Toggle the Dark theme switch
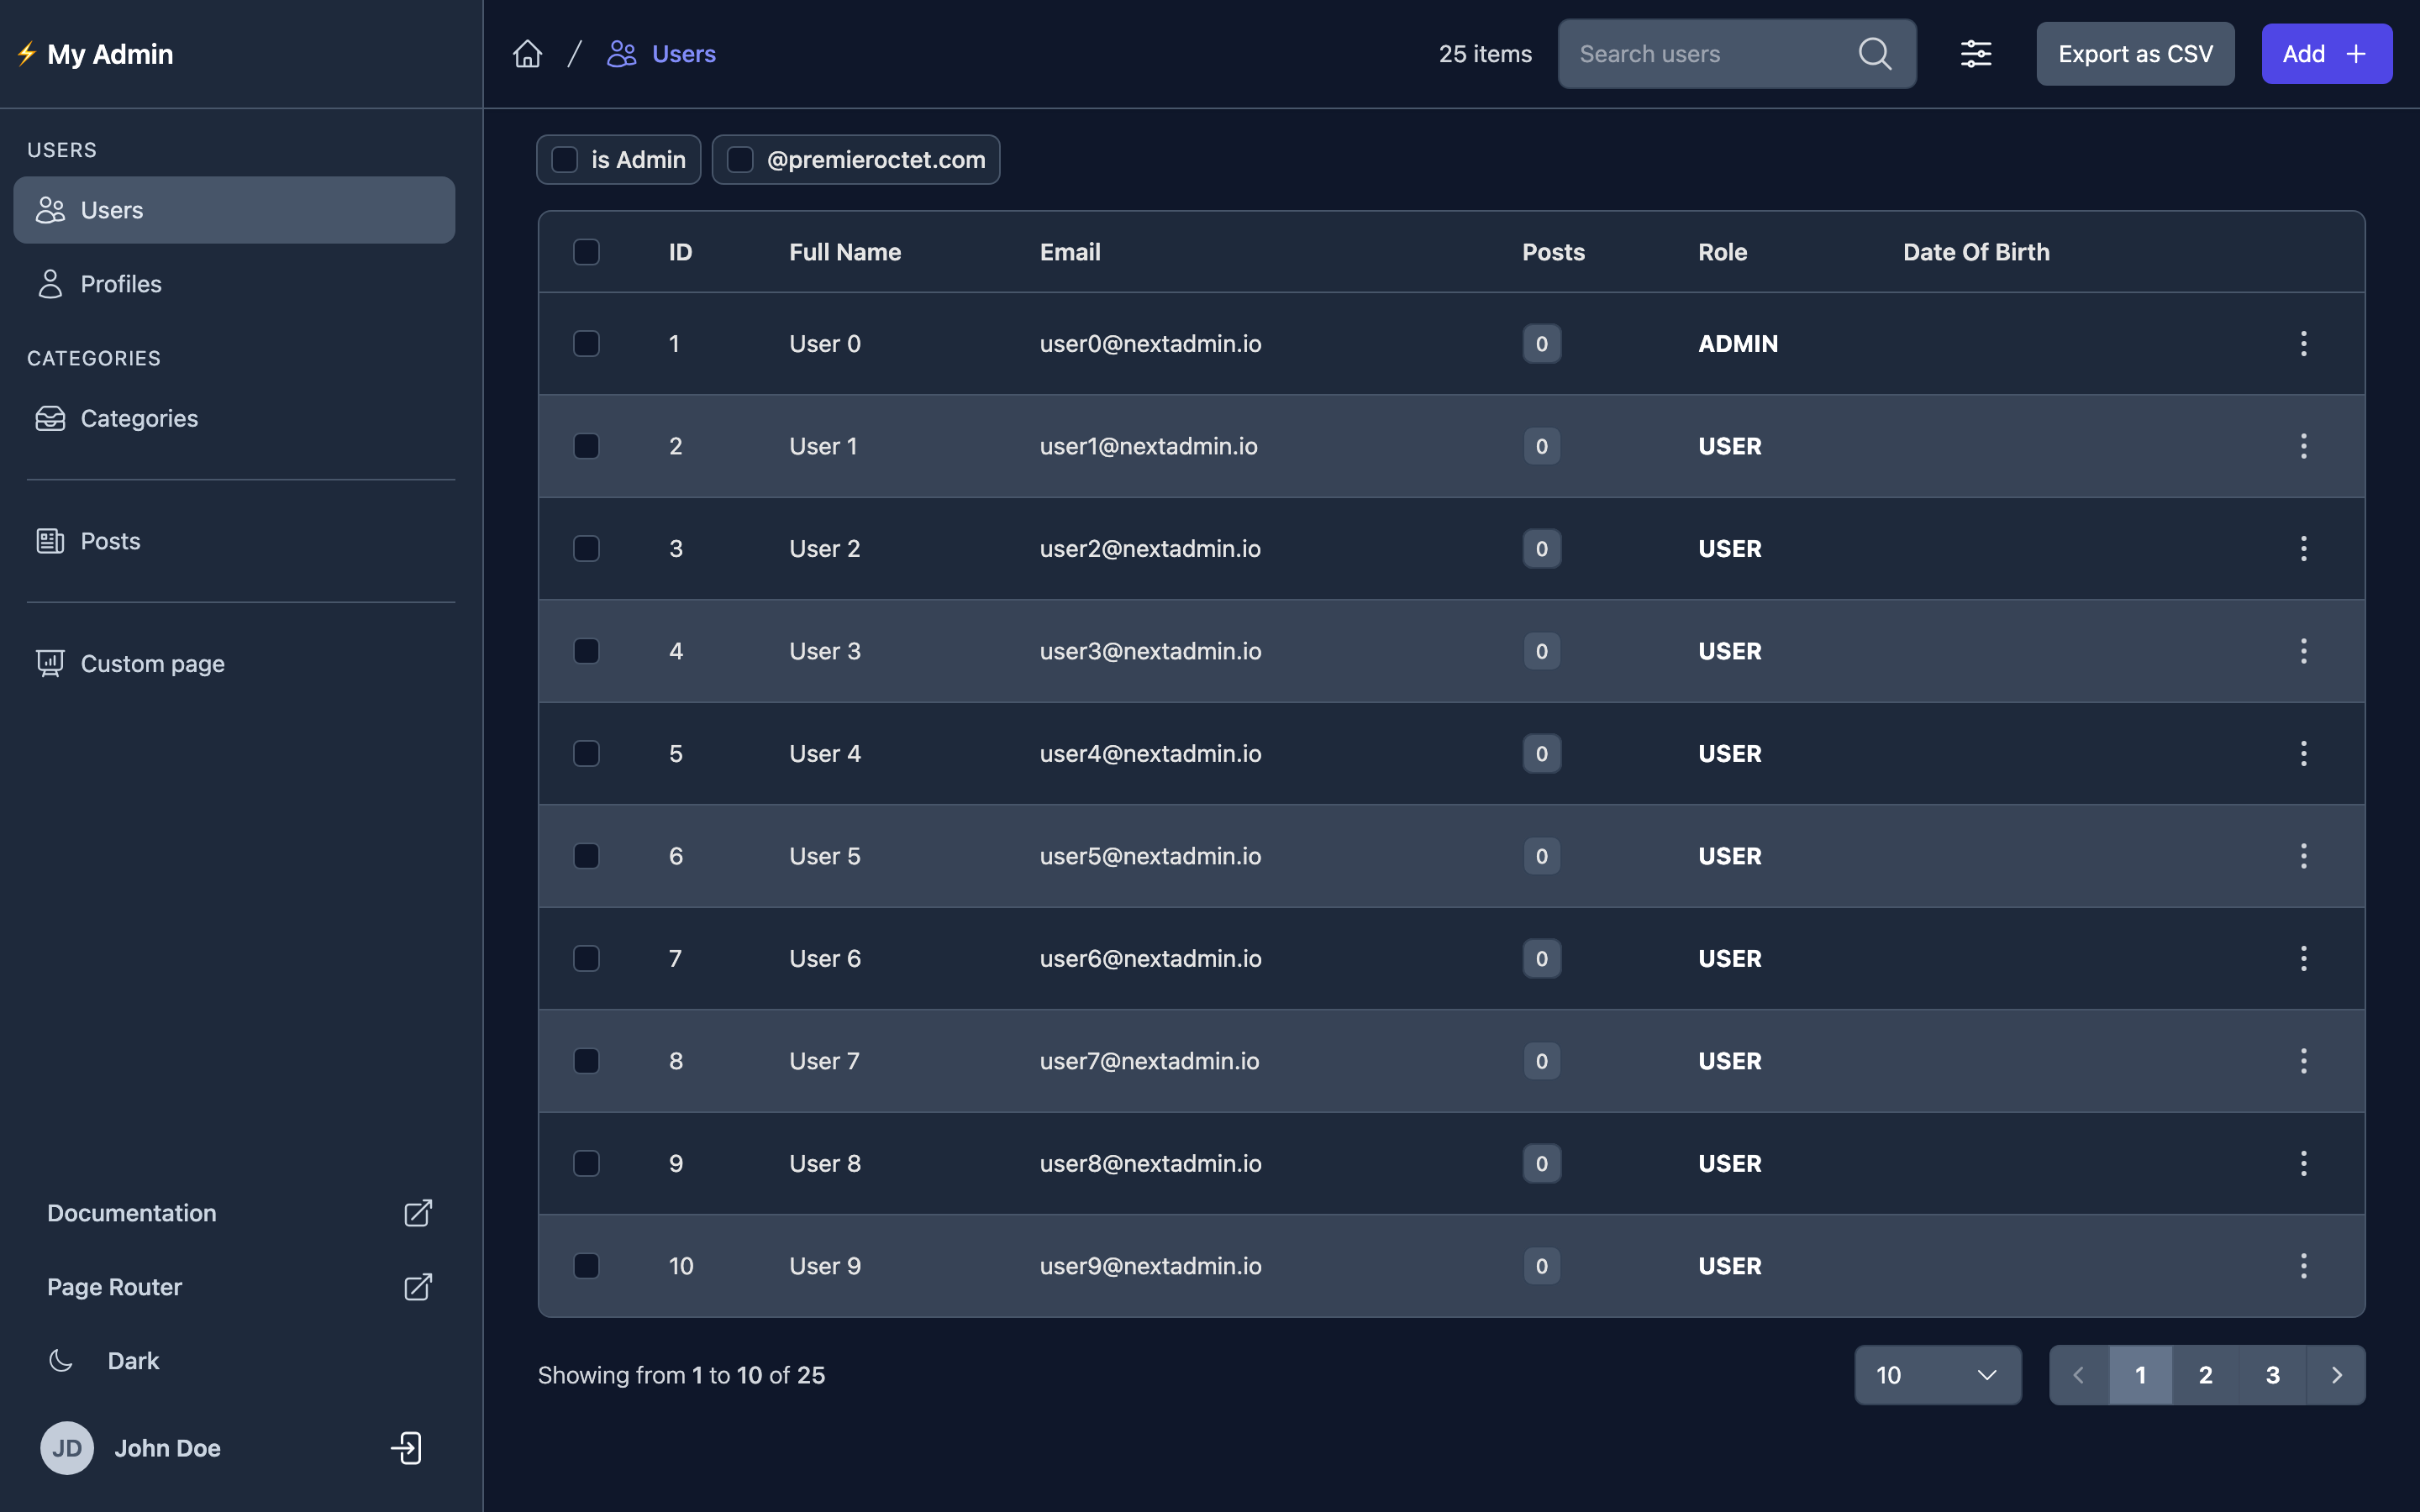The image size is (2420, 1512). click(x=104, y=1361)
